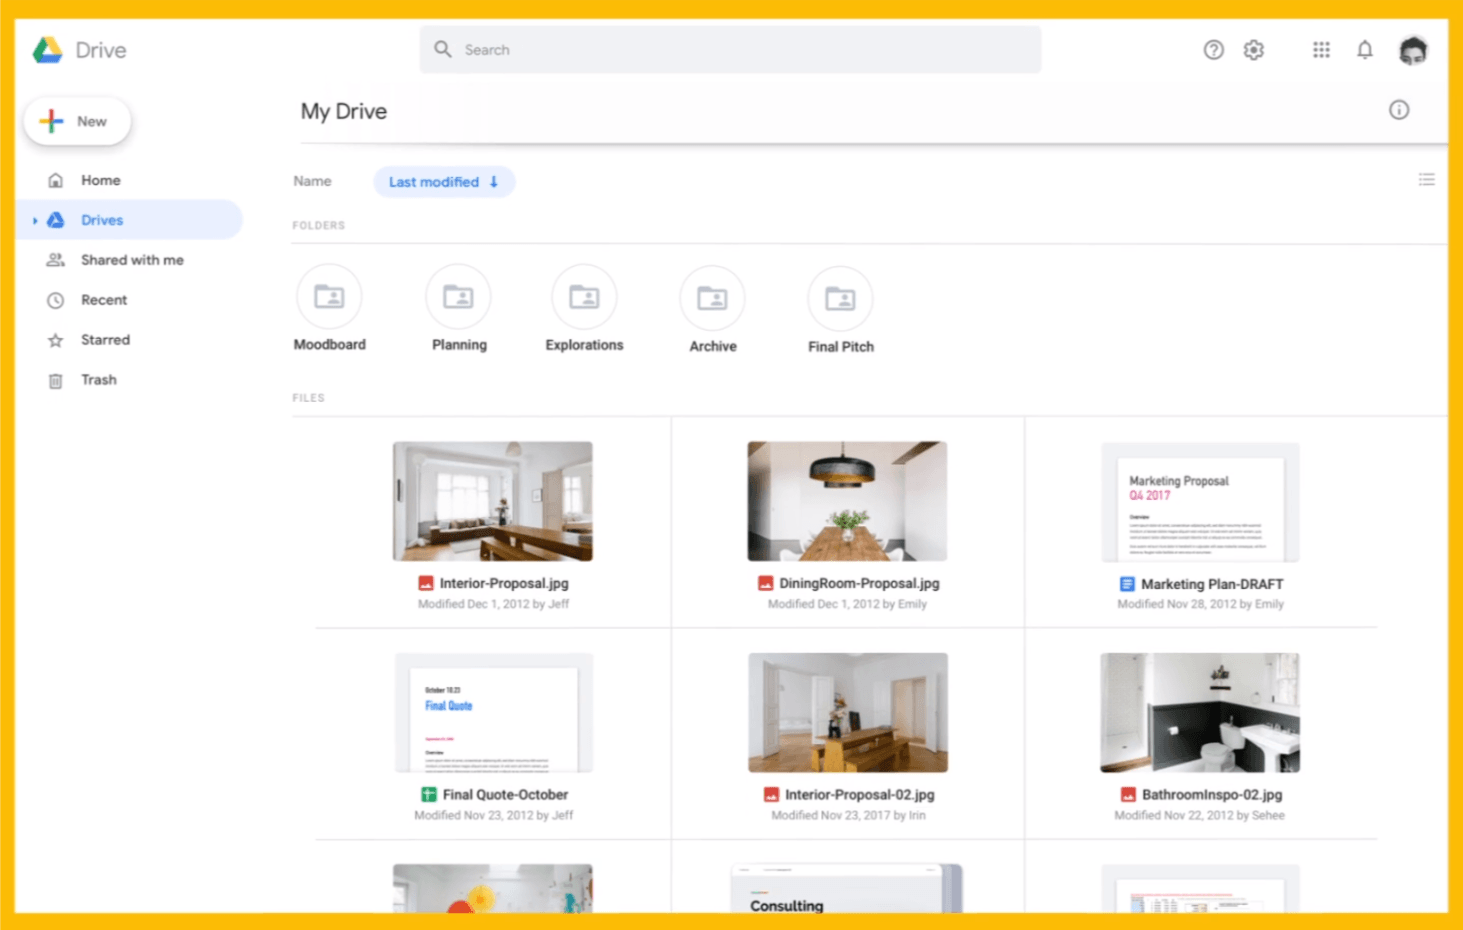
Task: Select the Final Quote-October file name
Action: coord(505,794)
